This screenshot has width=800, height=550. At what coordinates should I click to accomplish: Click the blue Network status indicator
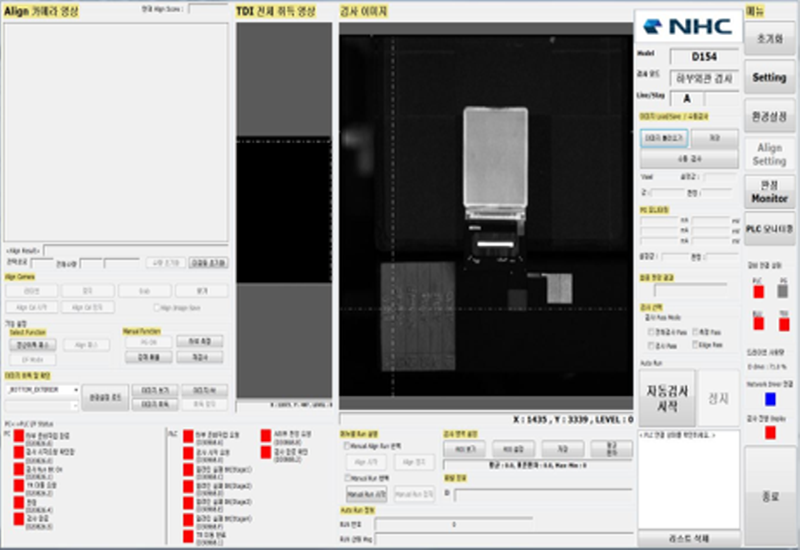pos(770,398)
